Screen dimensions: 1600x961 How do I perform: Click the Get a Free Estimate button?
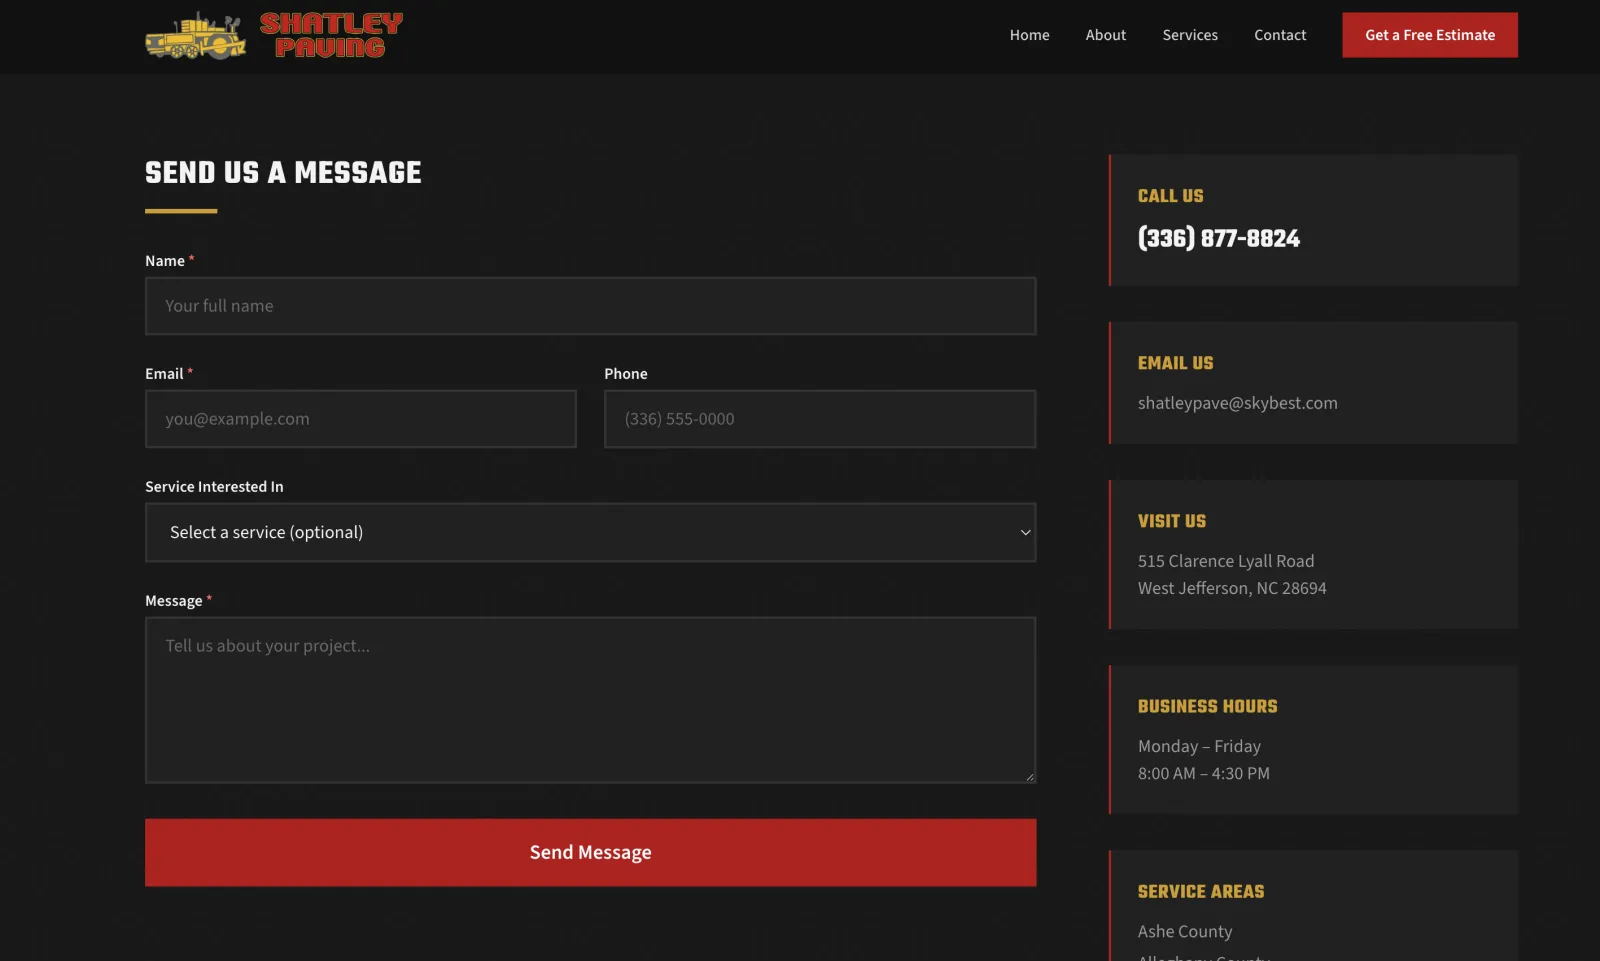point(1430,35)
